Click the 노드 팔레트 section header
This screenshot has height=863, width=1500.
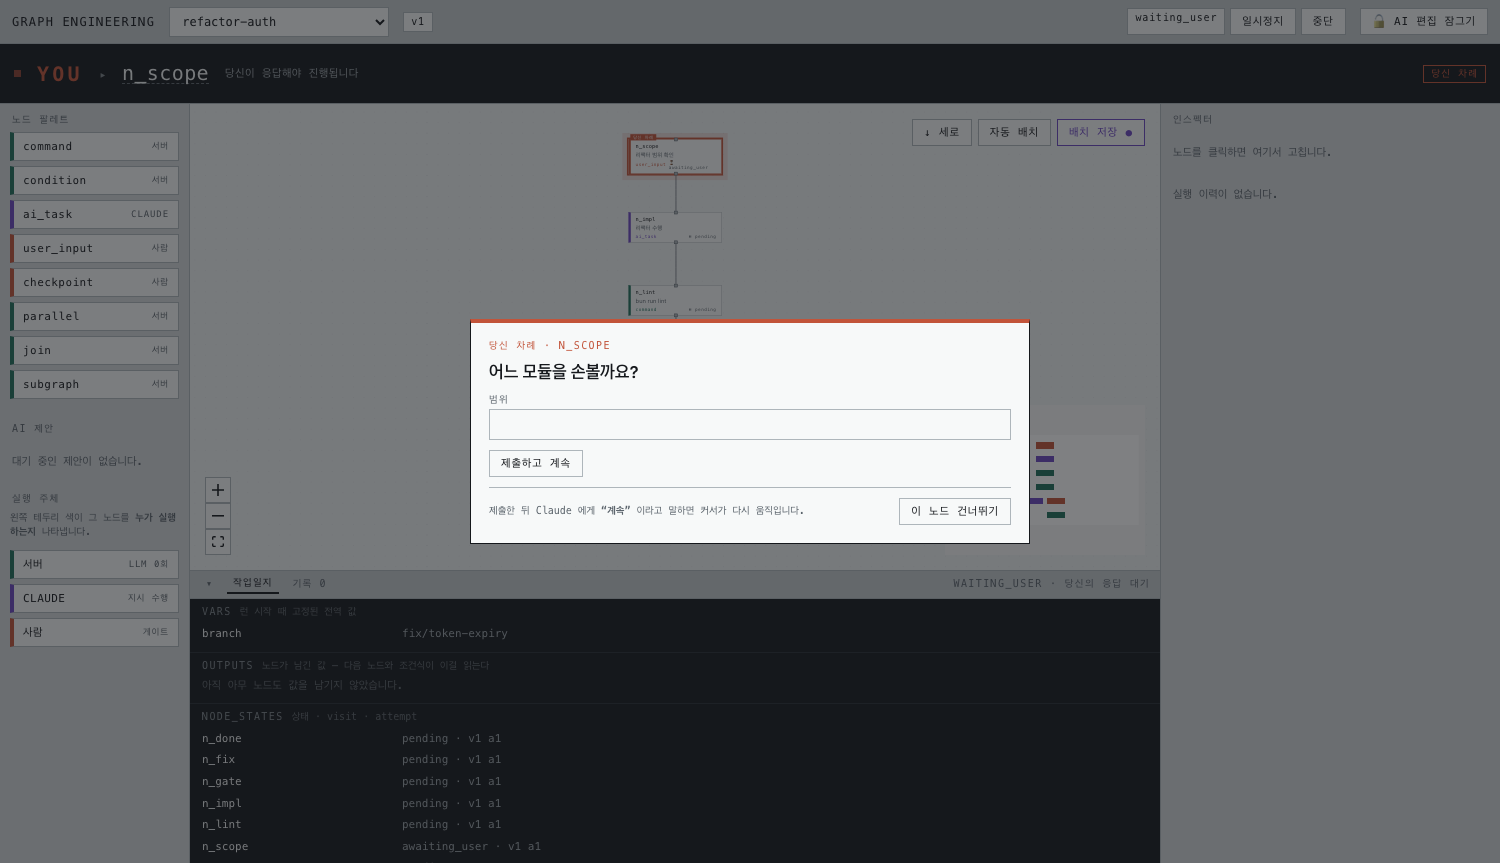41,119
